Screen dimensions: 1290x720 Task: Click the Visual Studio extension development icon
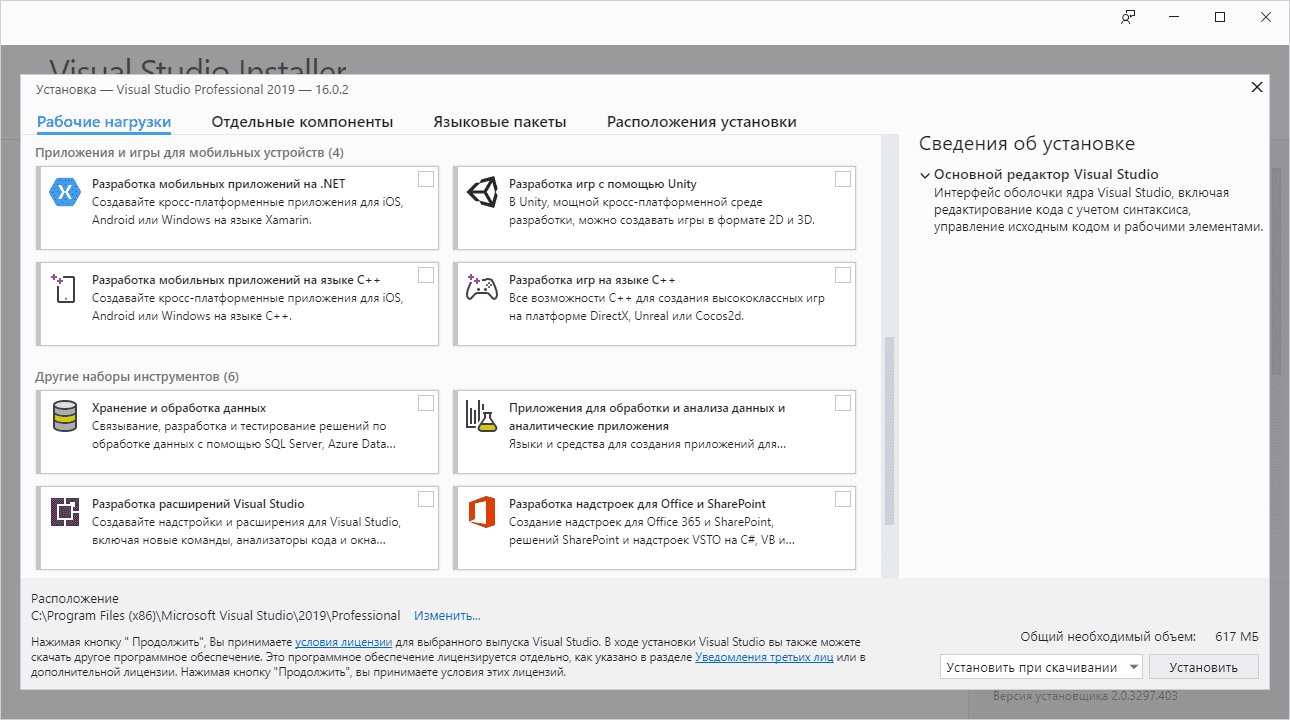point(65,512)
